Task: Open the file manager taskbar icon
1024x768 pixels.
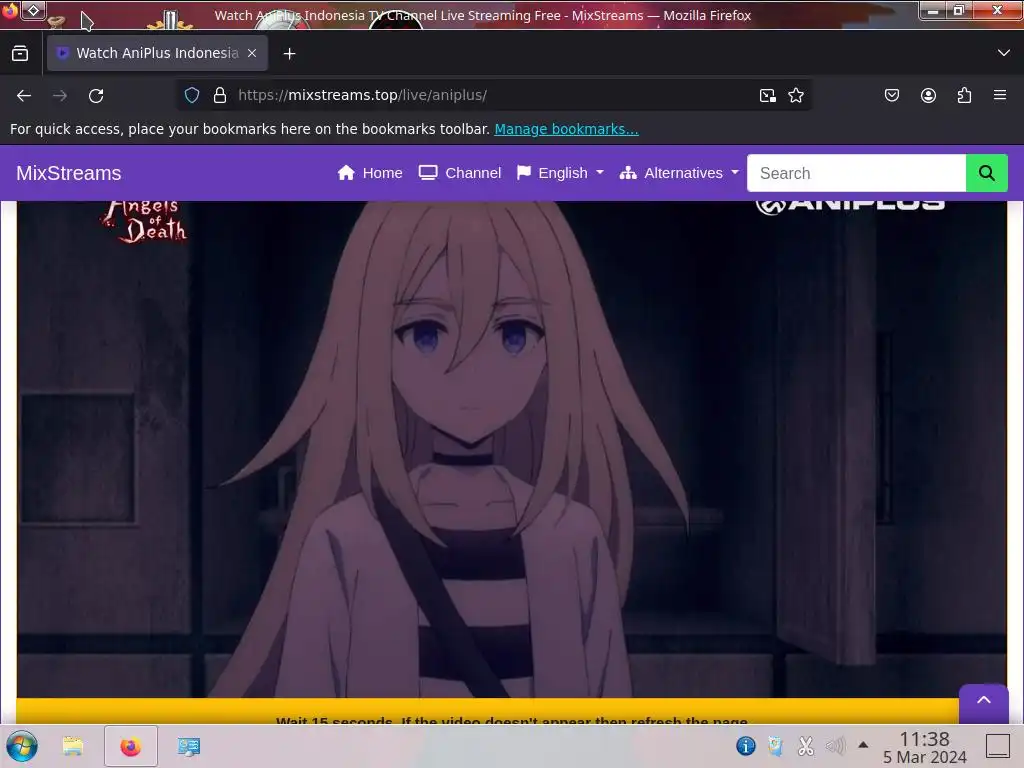Action: [72, 746]
